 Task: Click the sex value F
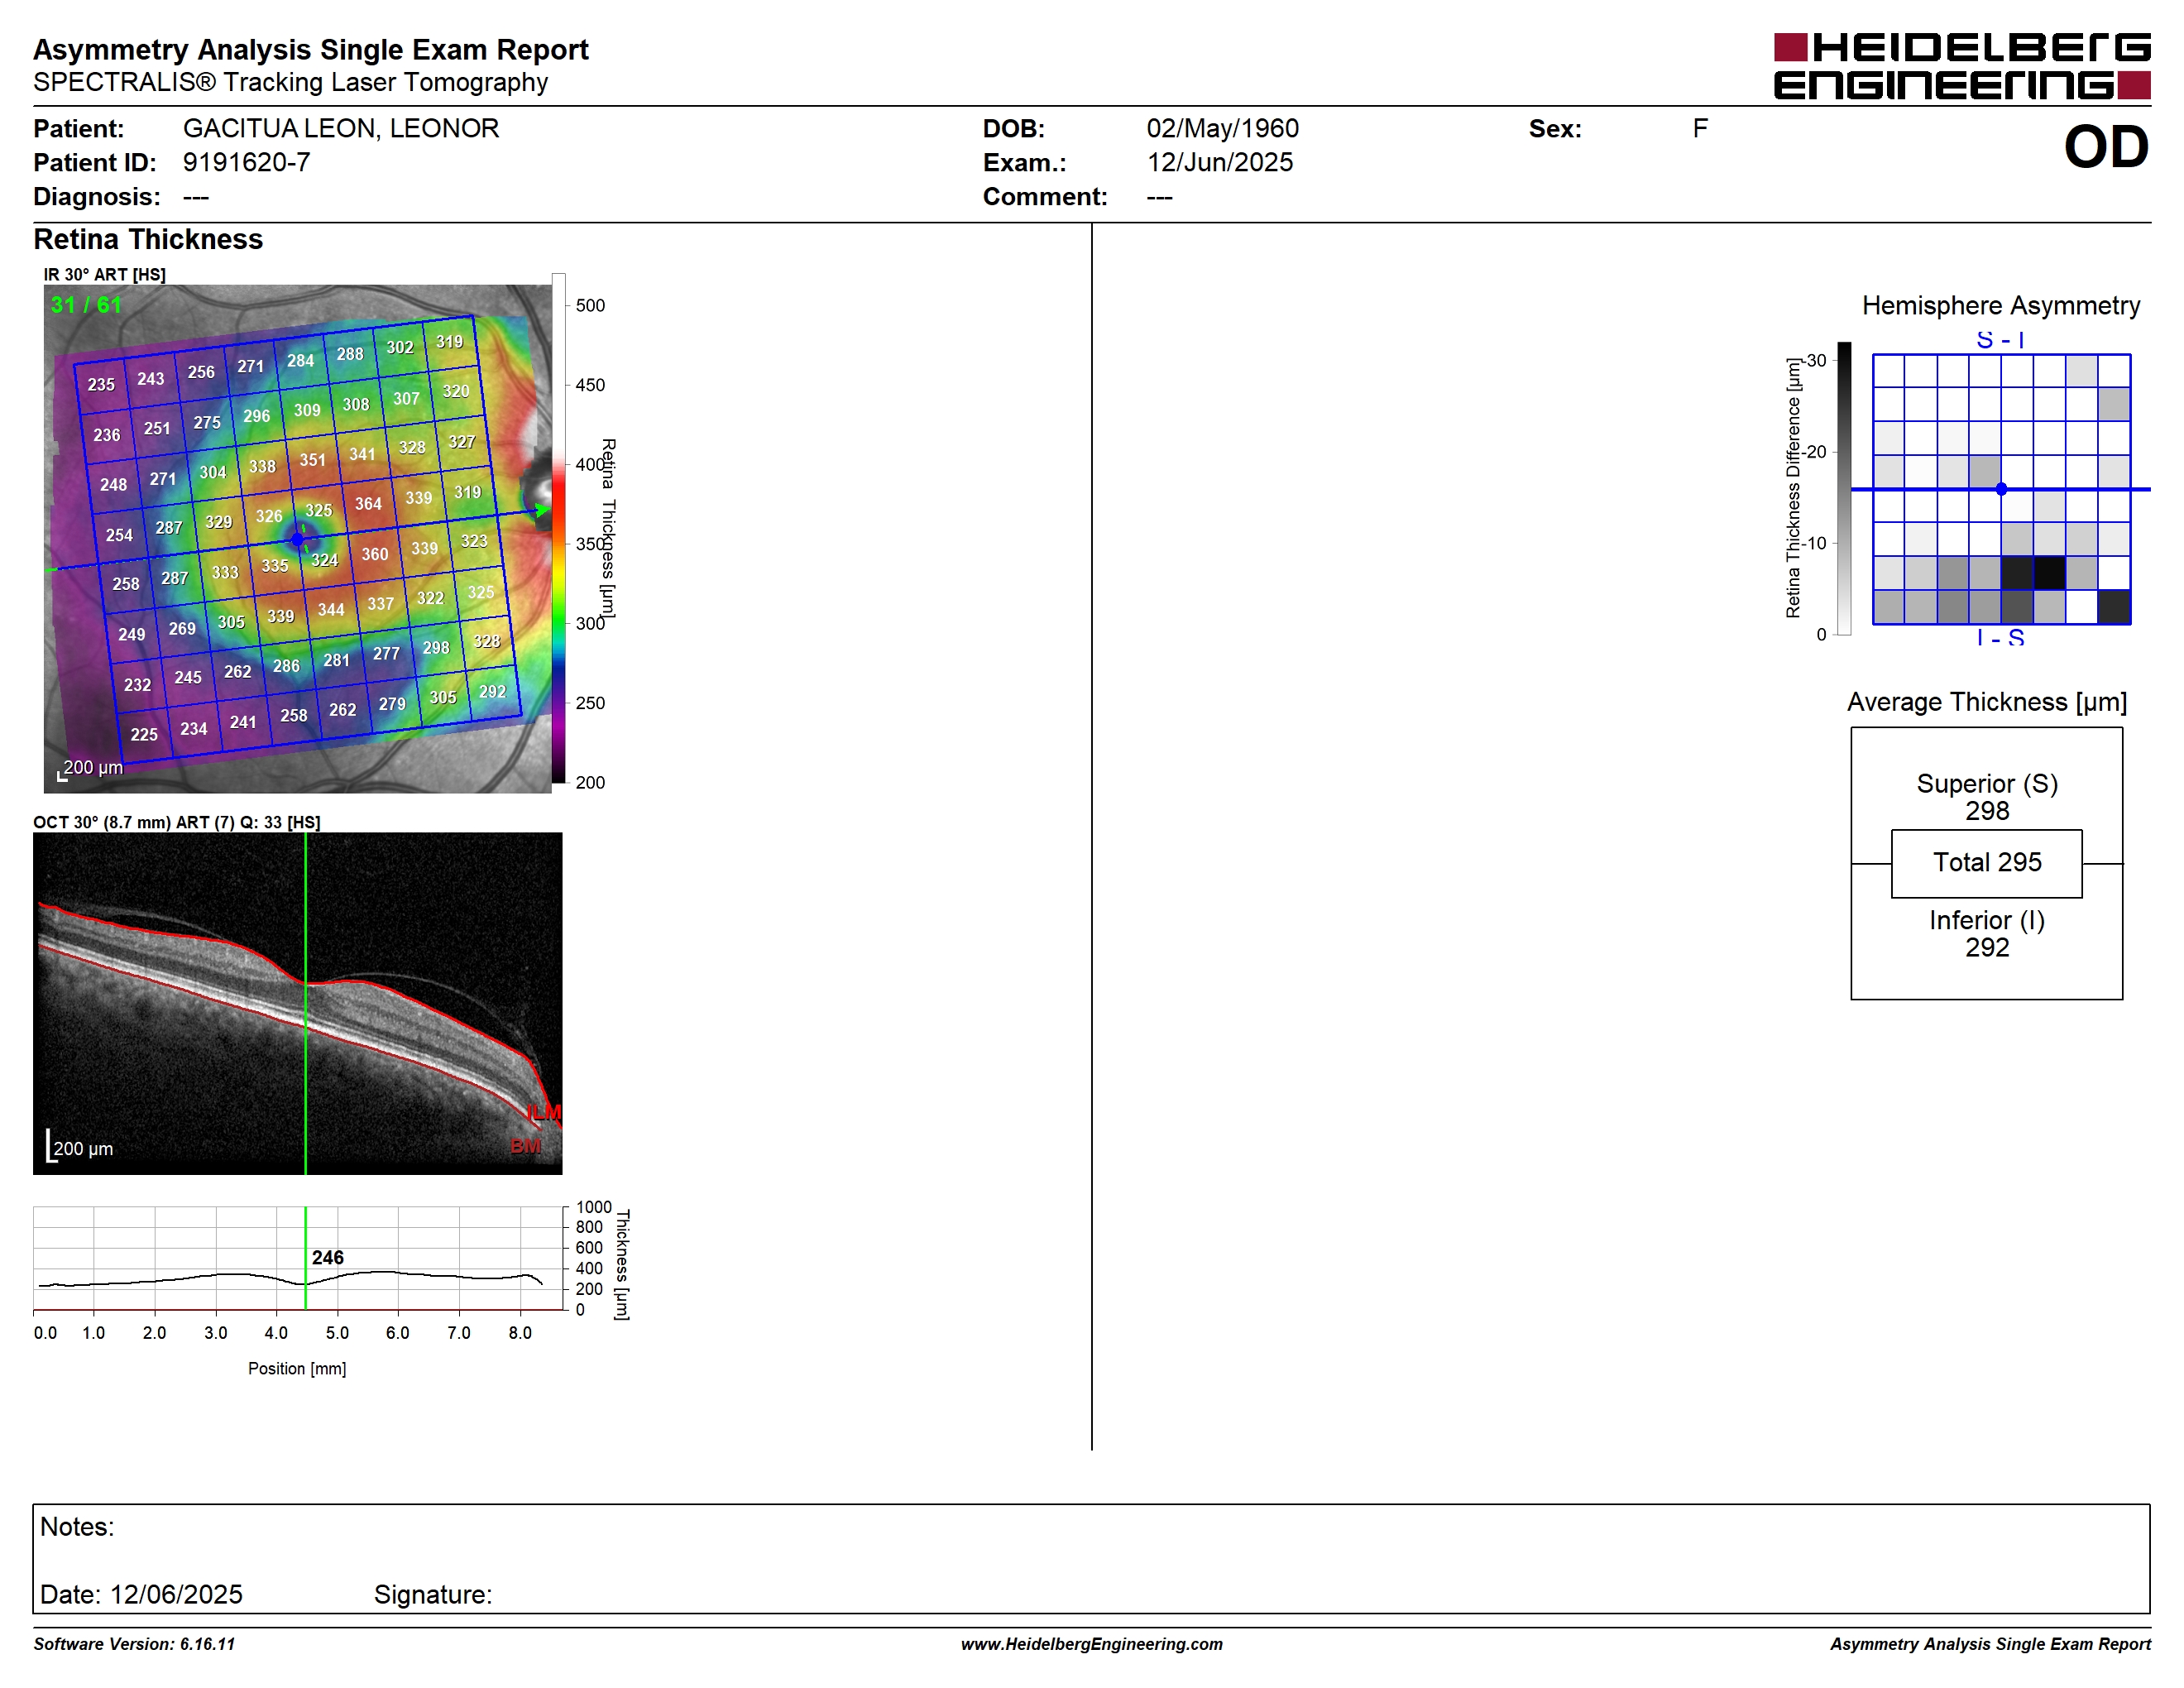(x=1700, y=129)
